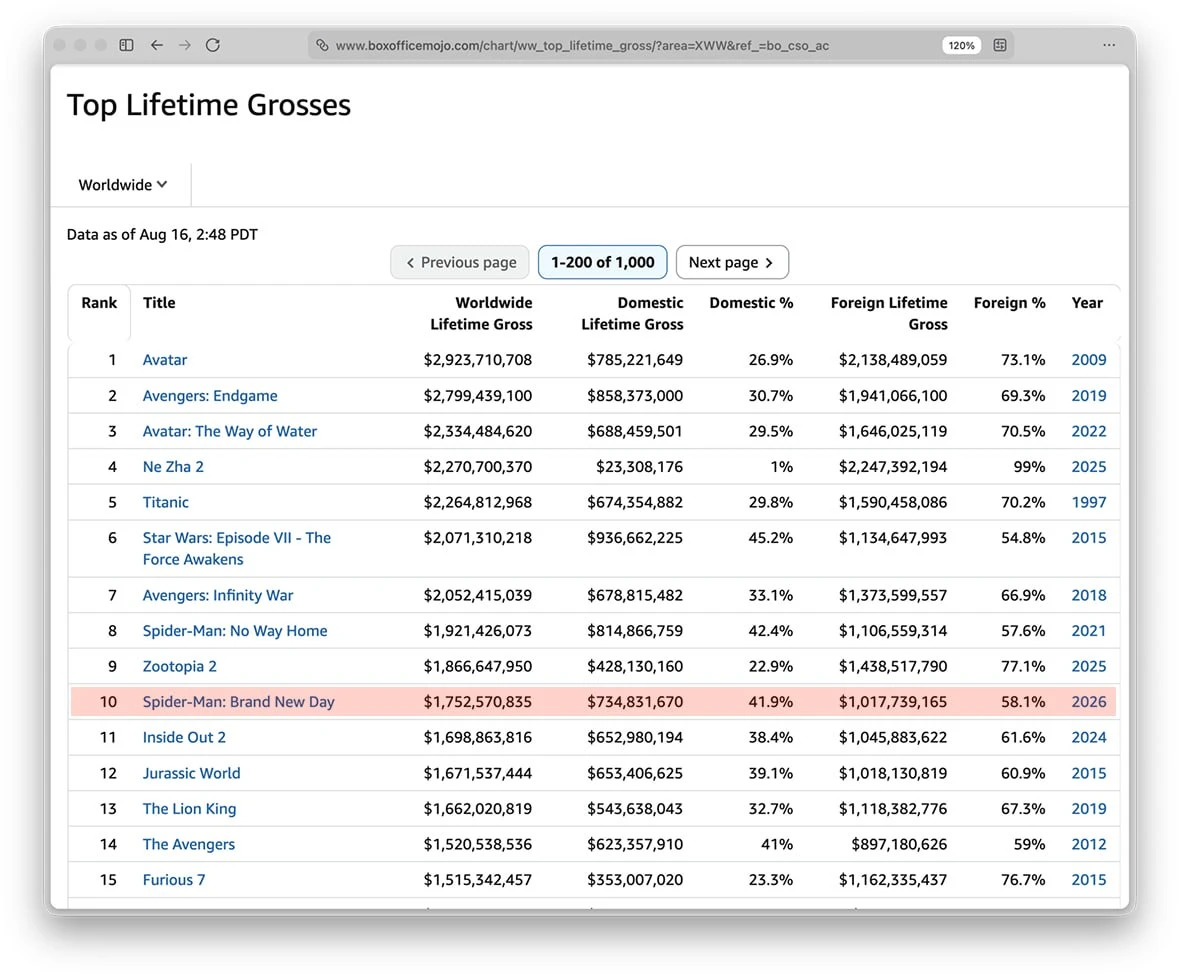Click year 2024 link
The height and width of the screenshot is (975, 1179).
point(1088,737)
